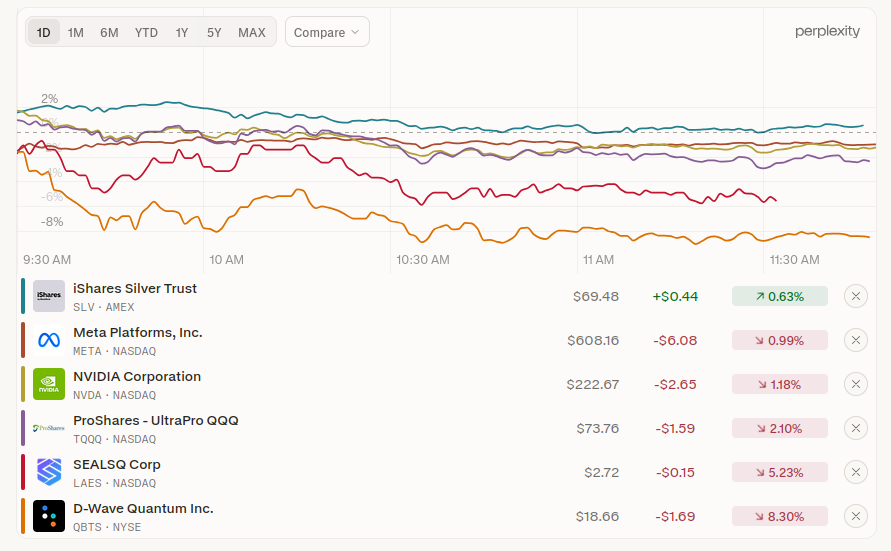This screenshot has width=891, height=551.
Task: Remove D-Wave Quantum from comparison
Action: pos(856,516)
